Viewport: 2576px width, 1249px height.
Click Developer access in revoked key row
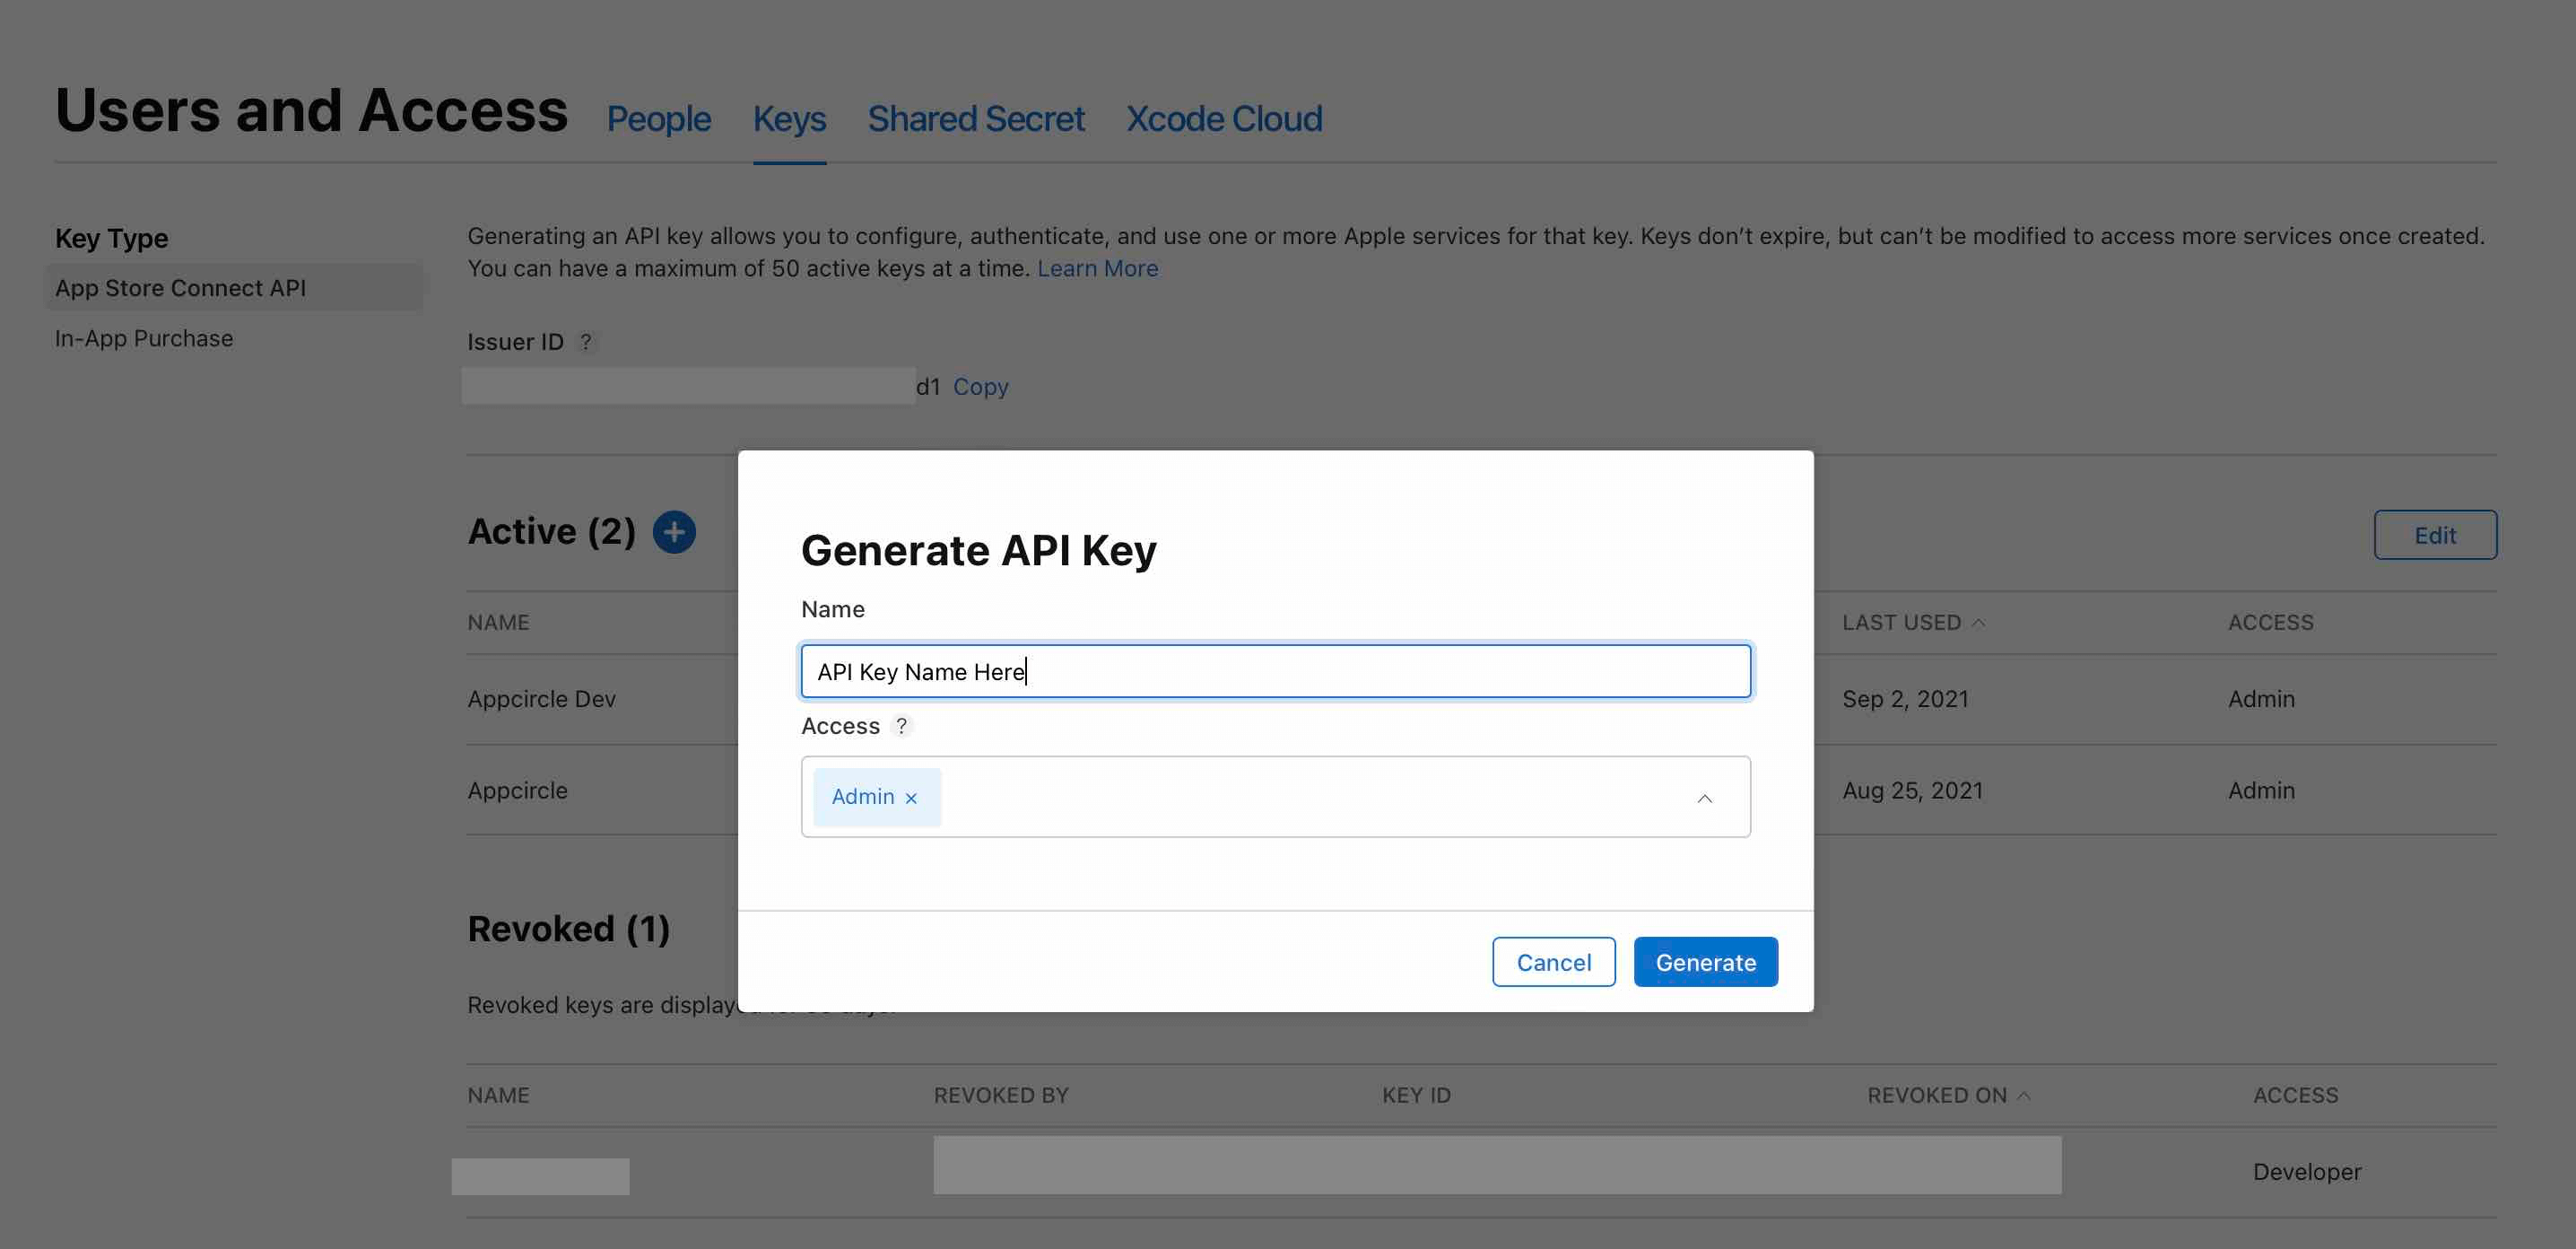[2306, 1172]
